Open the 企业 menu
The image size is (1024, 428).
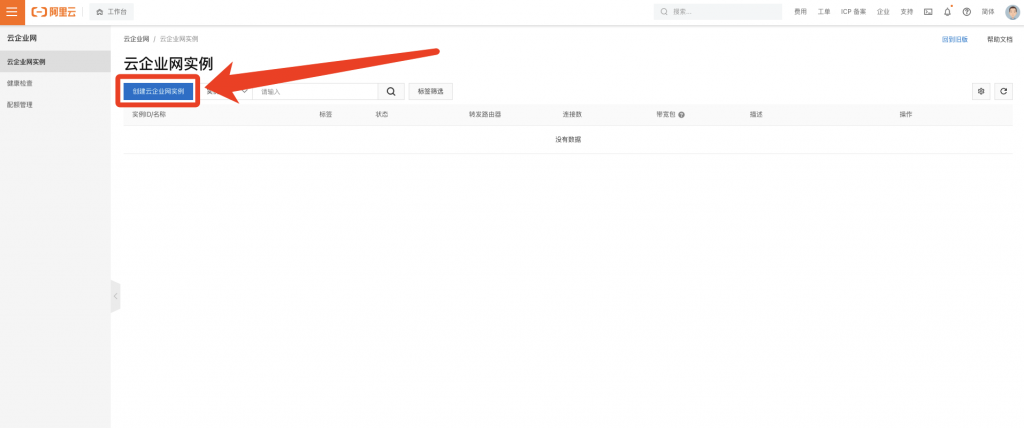point(883,12)
